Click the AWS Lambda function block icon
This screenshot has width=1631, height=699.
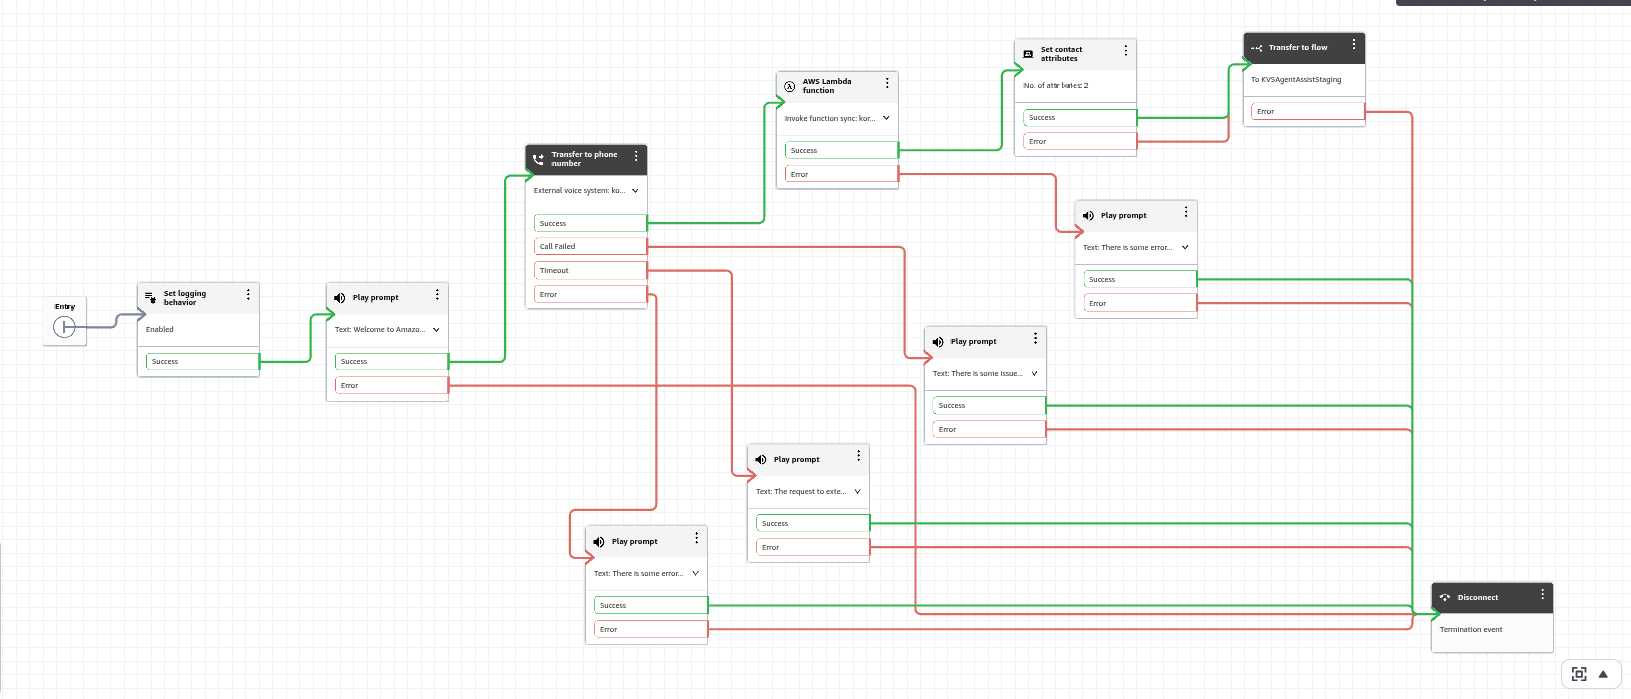click(790, 87)
